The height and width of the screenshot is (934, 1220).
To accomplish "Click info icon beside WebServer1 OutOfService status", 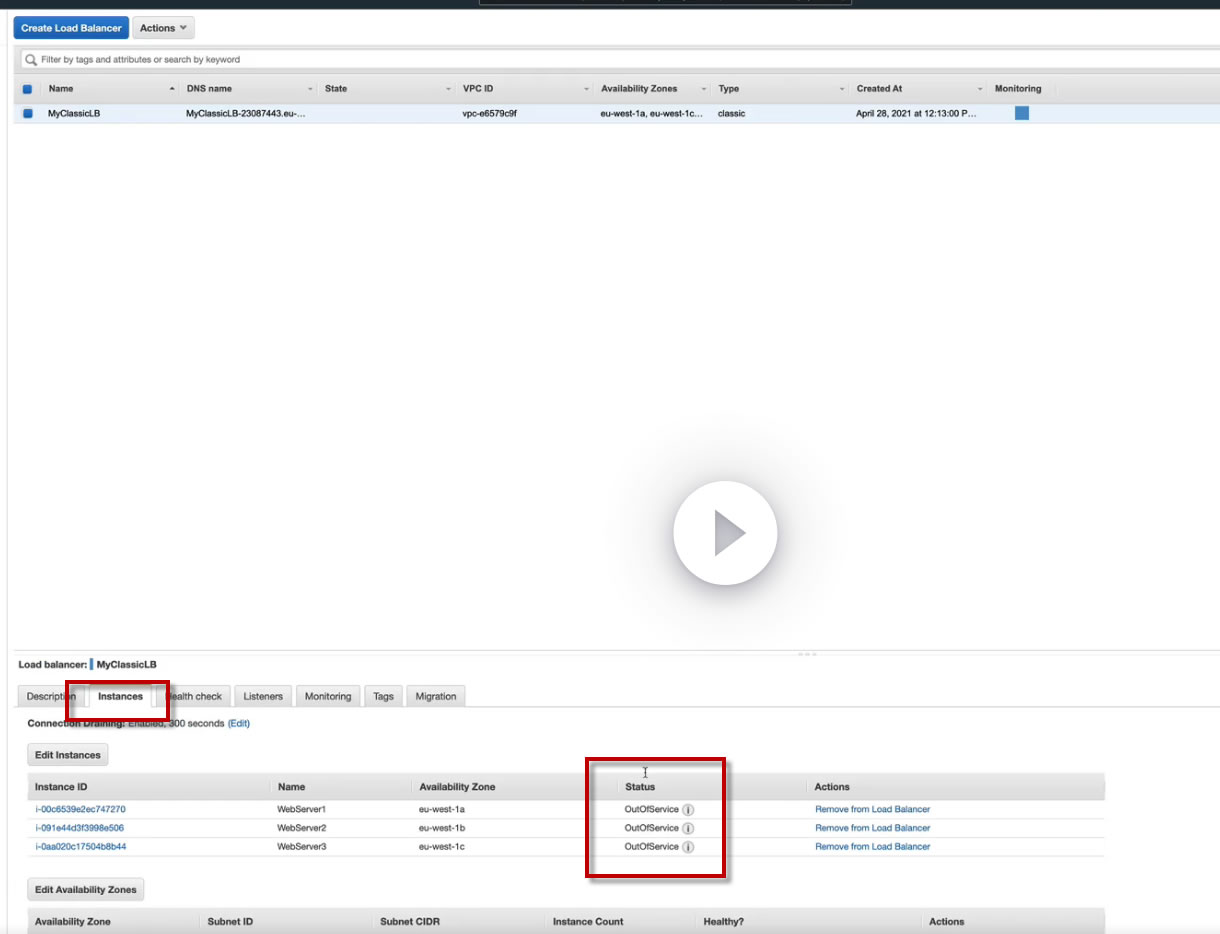I will point(688,809).
